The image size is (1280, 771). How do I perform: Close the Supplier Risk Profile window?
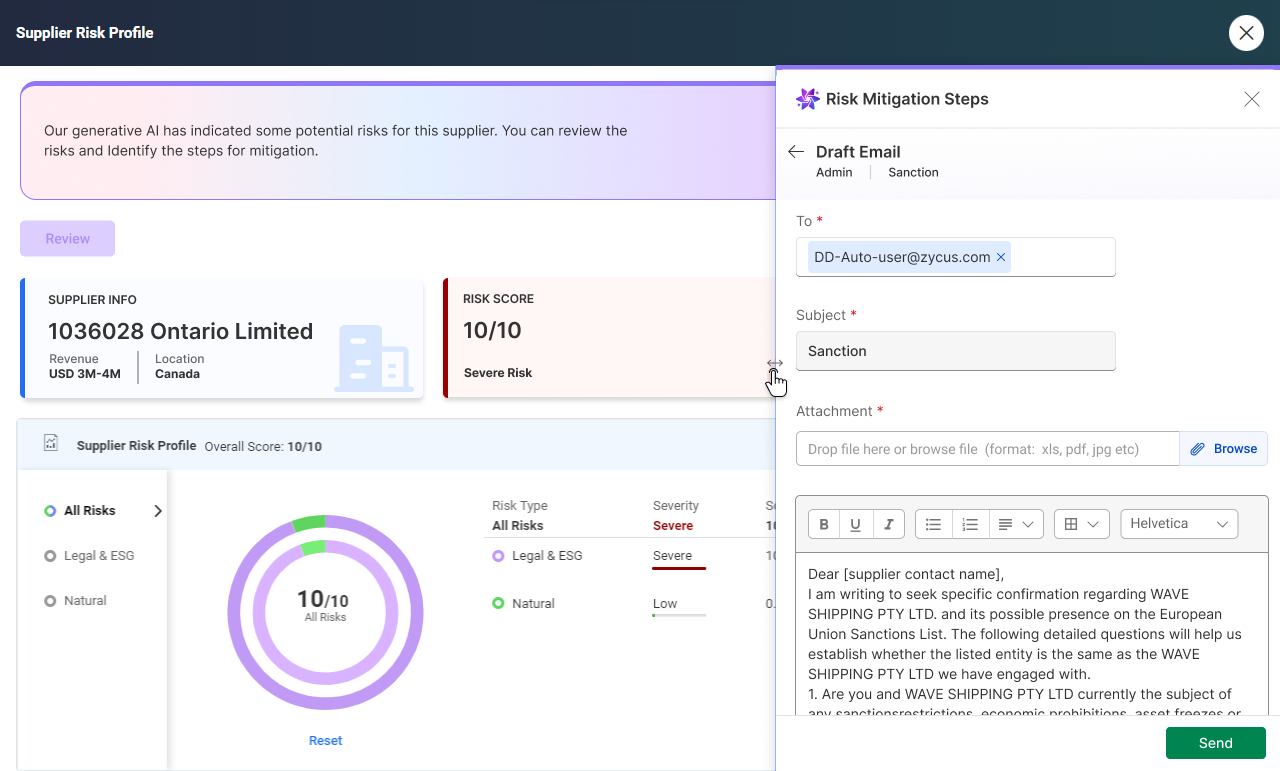[1246, 33]
